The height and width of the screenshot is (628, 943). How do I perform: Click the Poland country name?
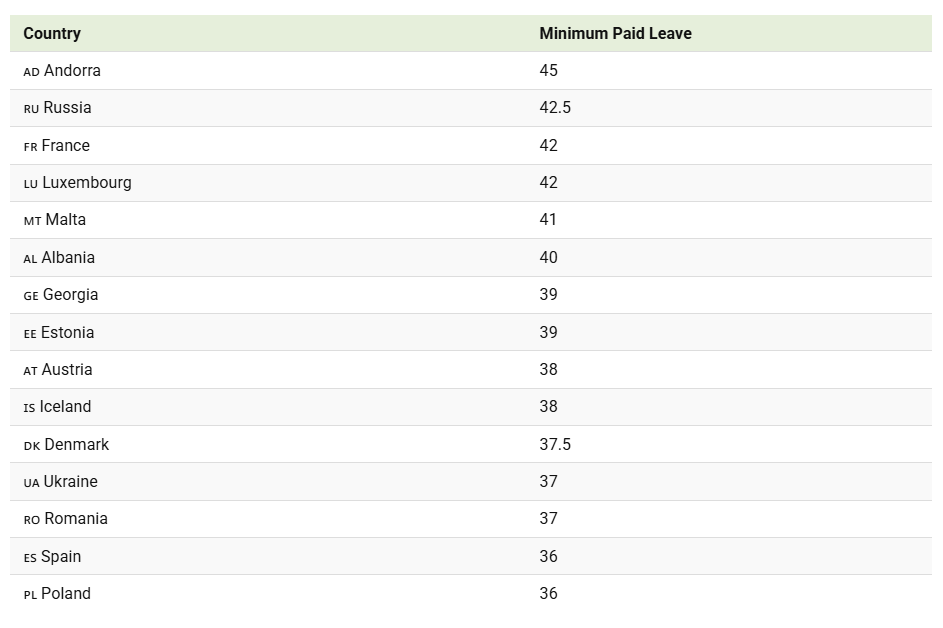[66, 594]
